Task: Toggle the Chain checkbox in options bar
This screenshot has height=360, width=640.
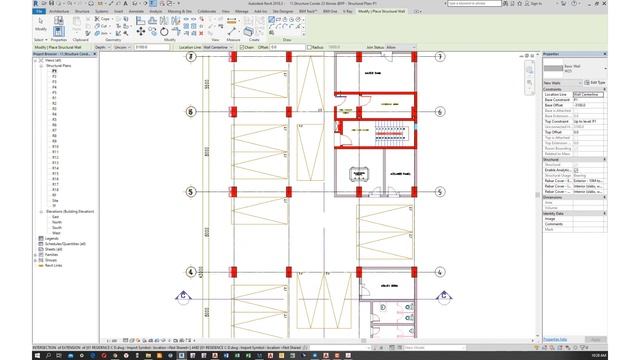Action: click(242, 47)
